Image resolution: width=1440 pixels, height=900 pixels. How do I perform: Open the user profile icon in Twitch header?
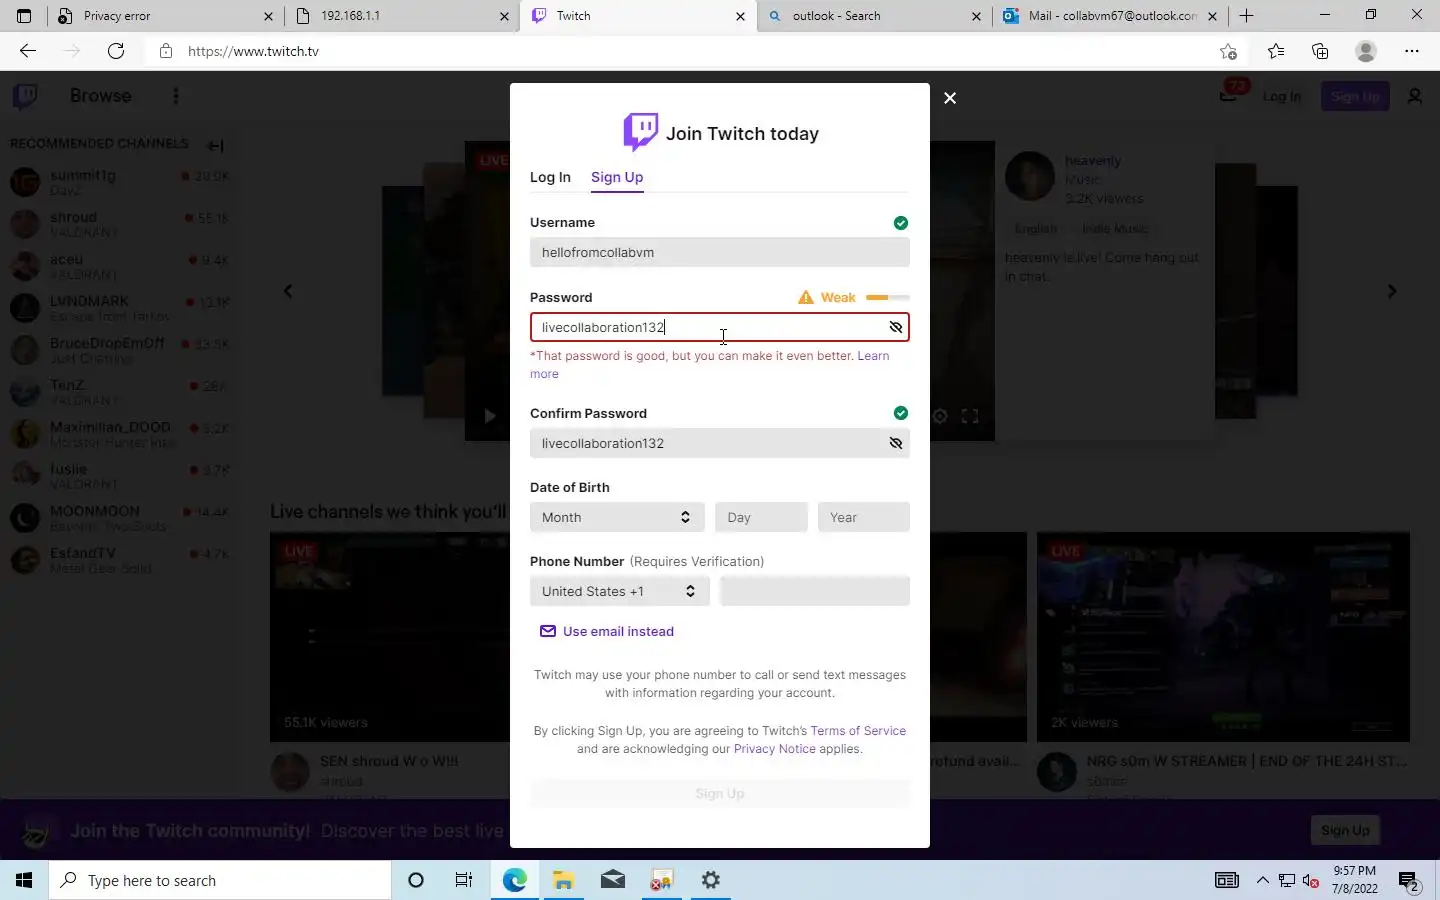pyautogui.click(x=1415, y=97)
